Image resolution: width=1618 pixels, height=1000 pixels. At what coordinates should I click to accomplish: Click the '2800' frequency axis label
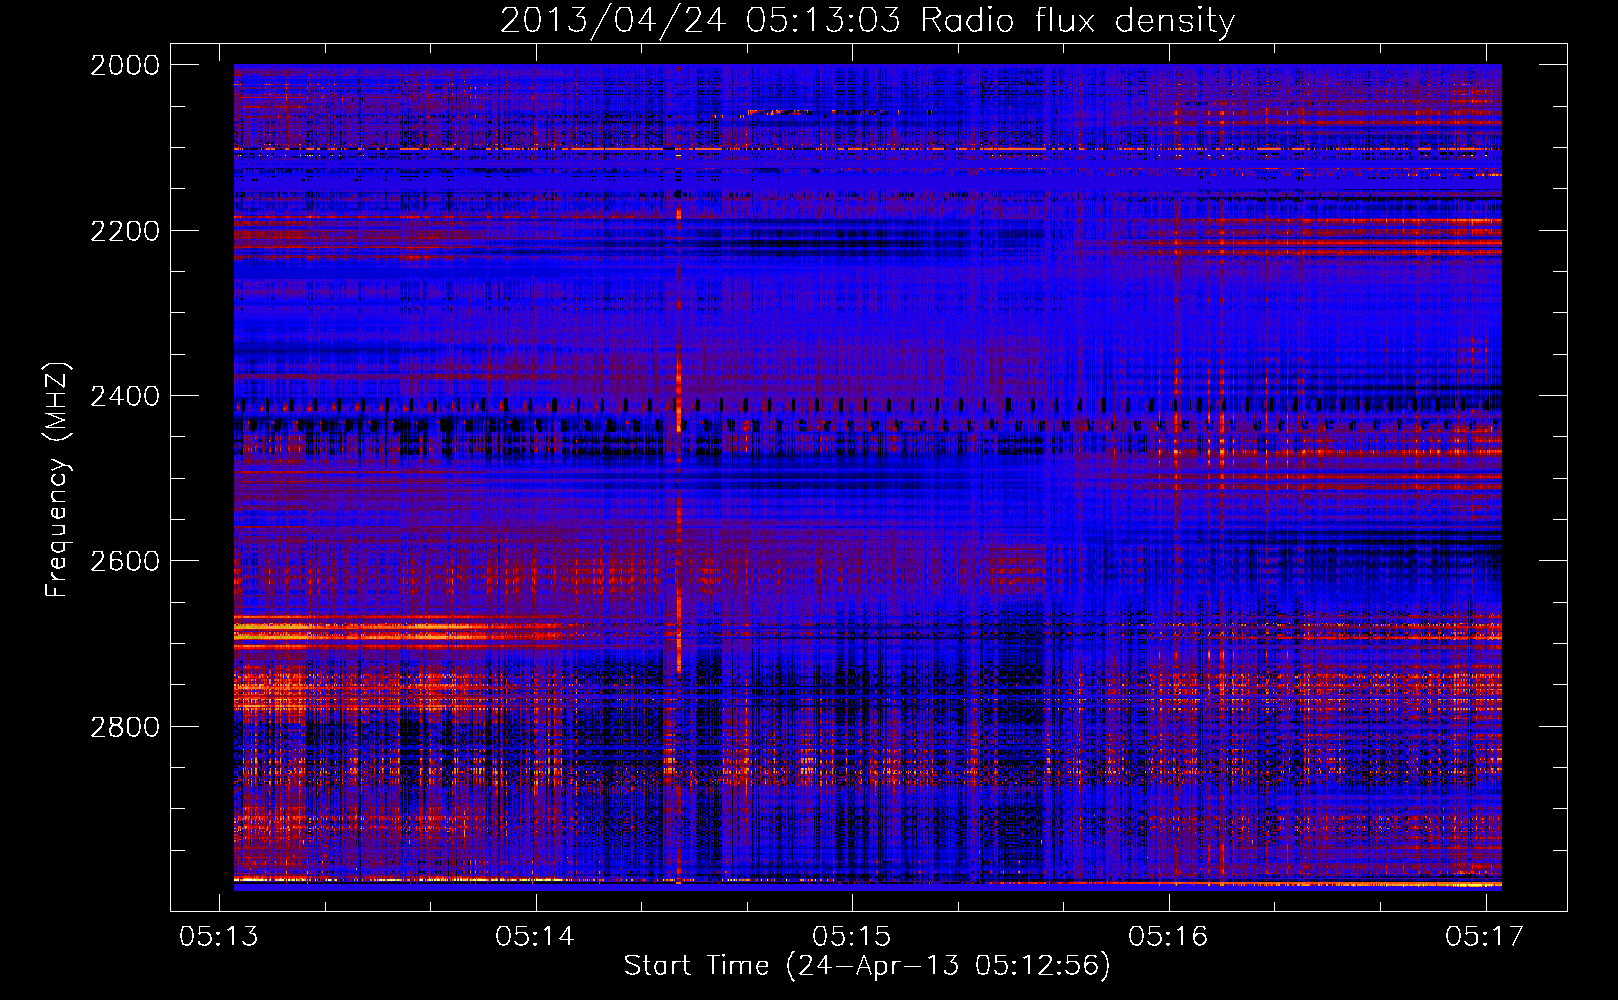point(124,726)
